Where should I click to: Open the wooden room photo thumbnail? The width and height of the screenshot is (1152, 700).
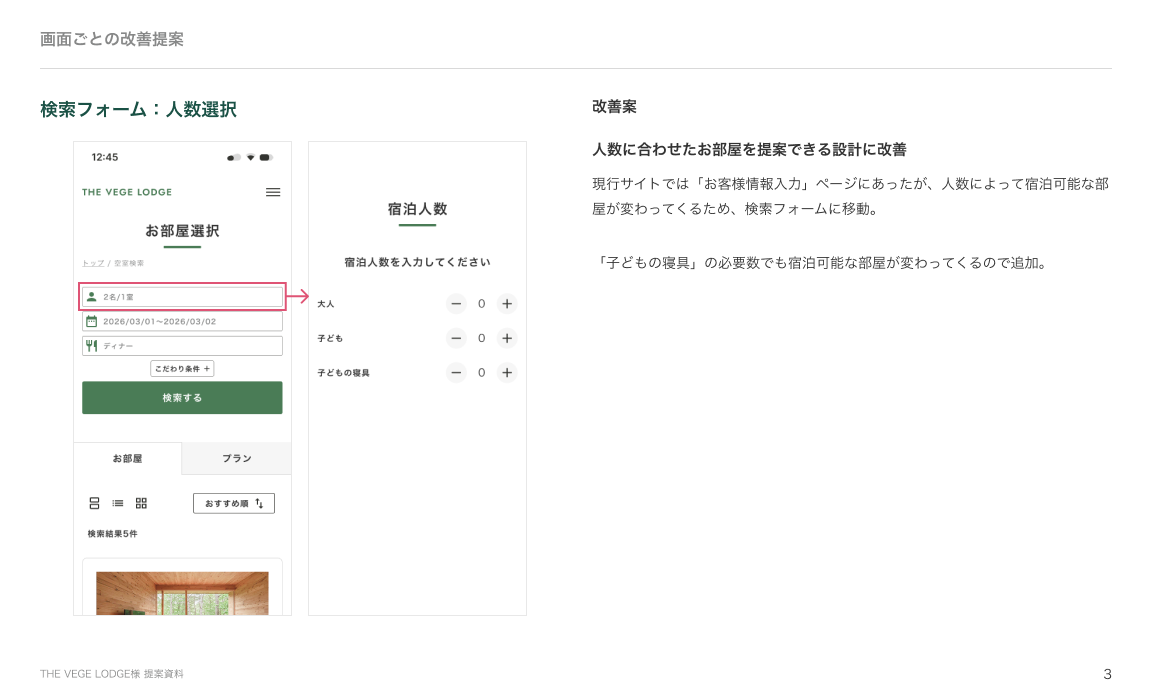[x=182, y=593]
